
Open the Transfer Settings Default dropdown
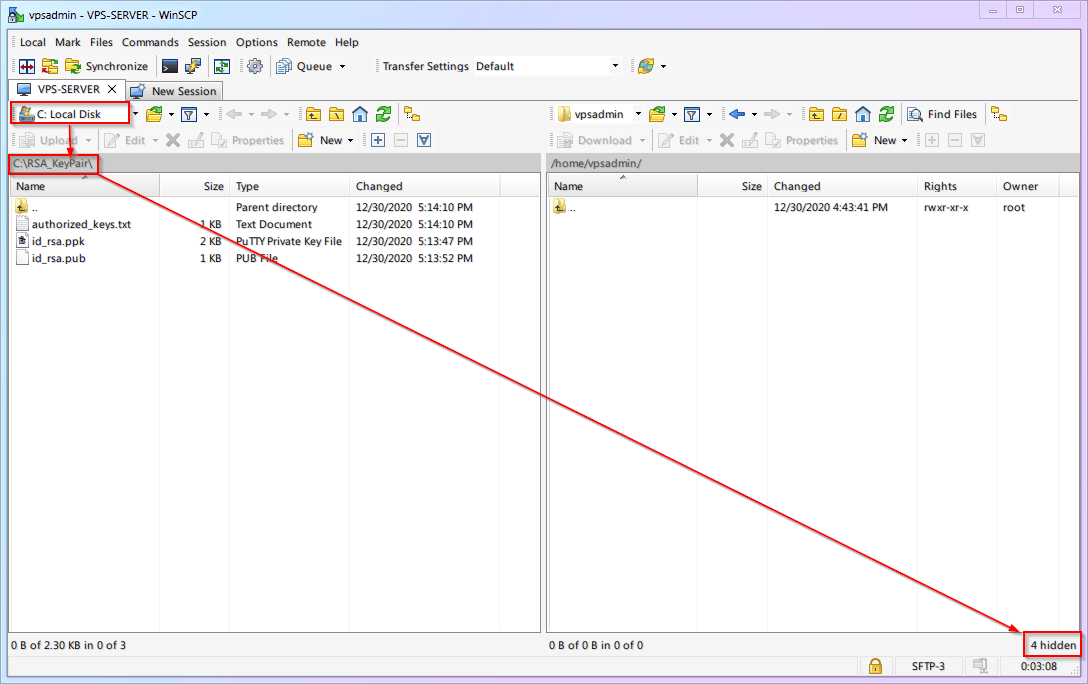point(615,66)
